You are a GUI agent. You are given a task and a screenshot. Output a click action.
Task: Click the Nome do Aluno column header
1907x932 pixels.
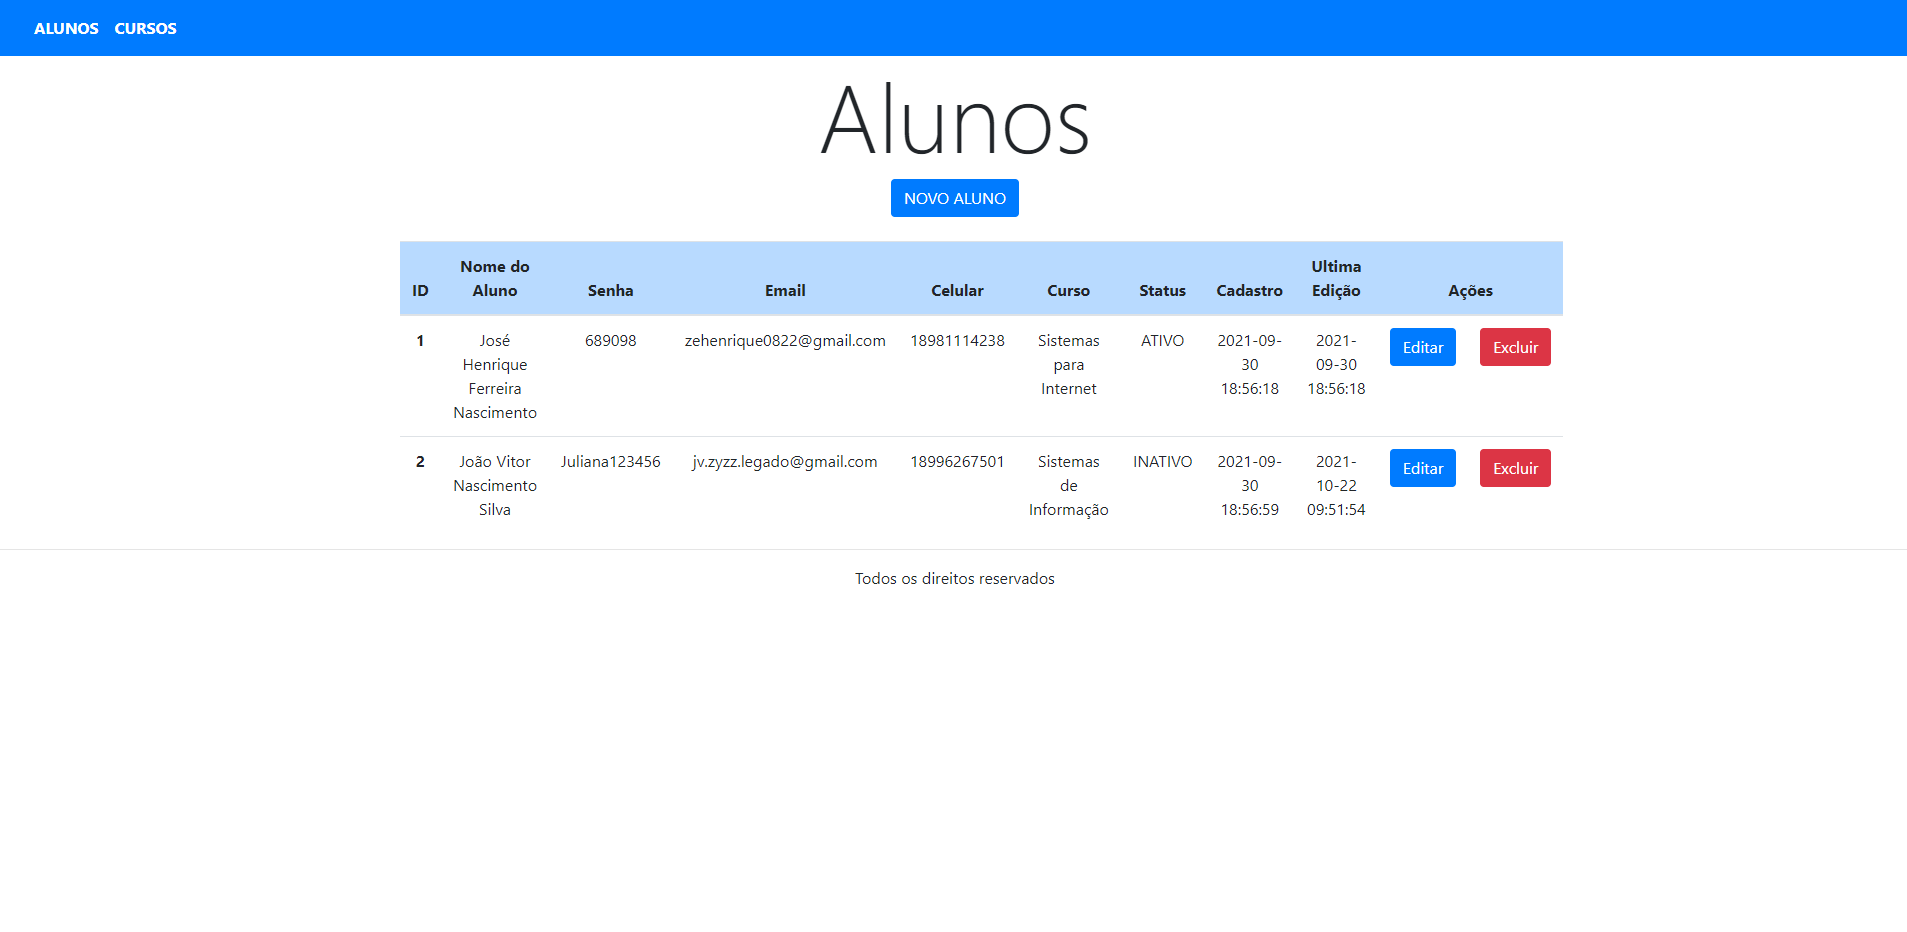coord(494,278)
